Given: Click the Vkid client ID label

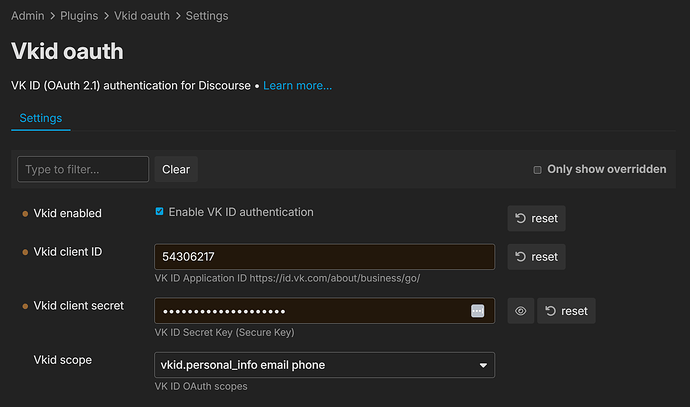Looking at the screenshot, I should click(x=68, y=252).
